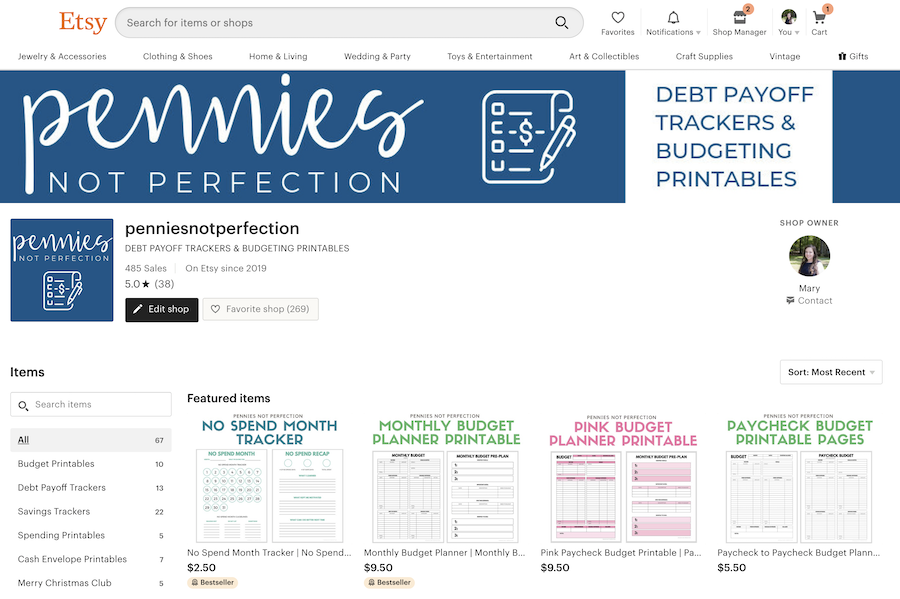
Task: Click the $5.50 price text
Action: tap(732, 567)
